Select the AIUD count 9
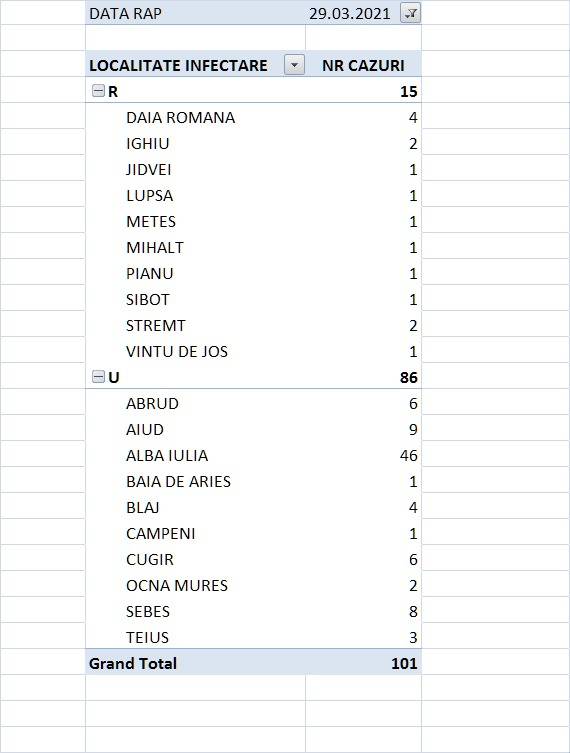 (413, 429)
